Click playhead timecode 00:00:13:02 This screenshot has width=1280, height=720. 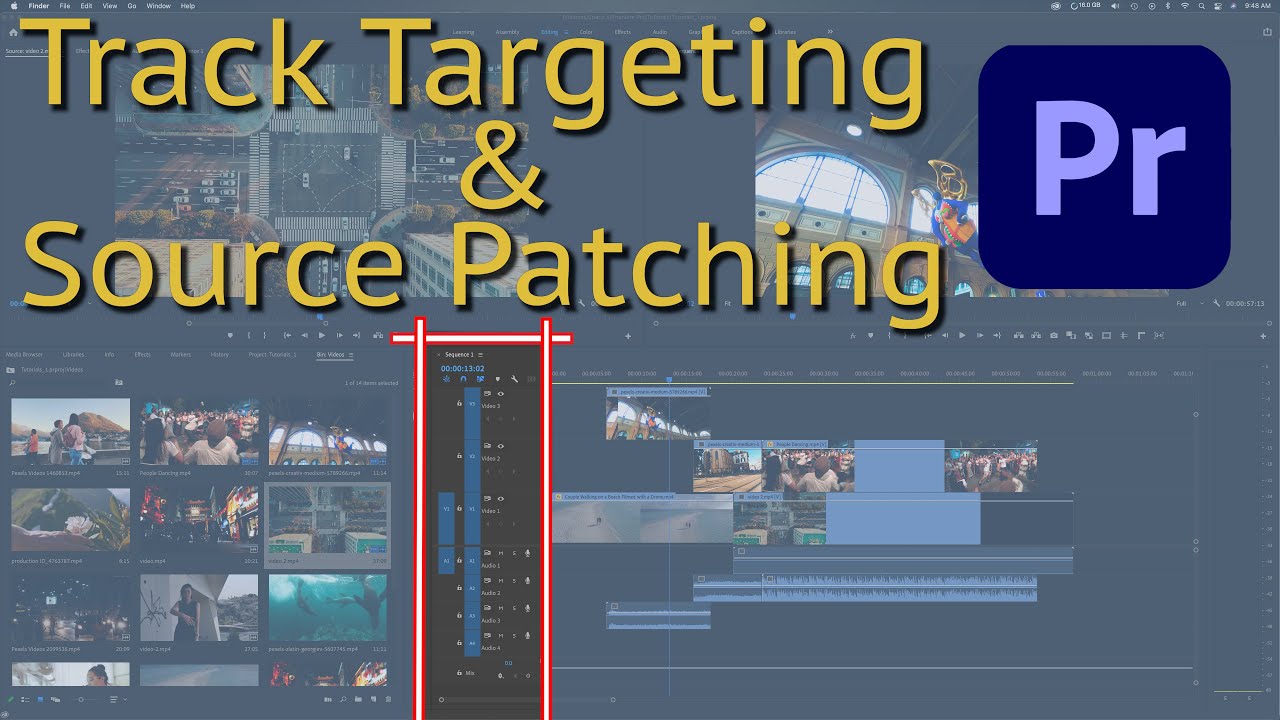[x=462, y=368]
